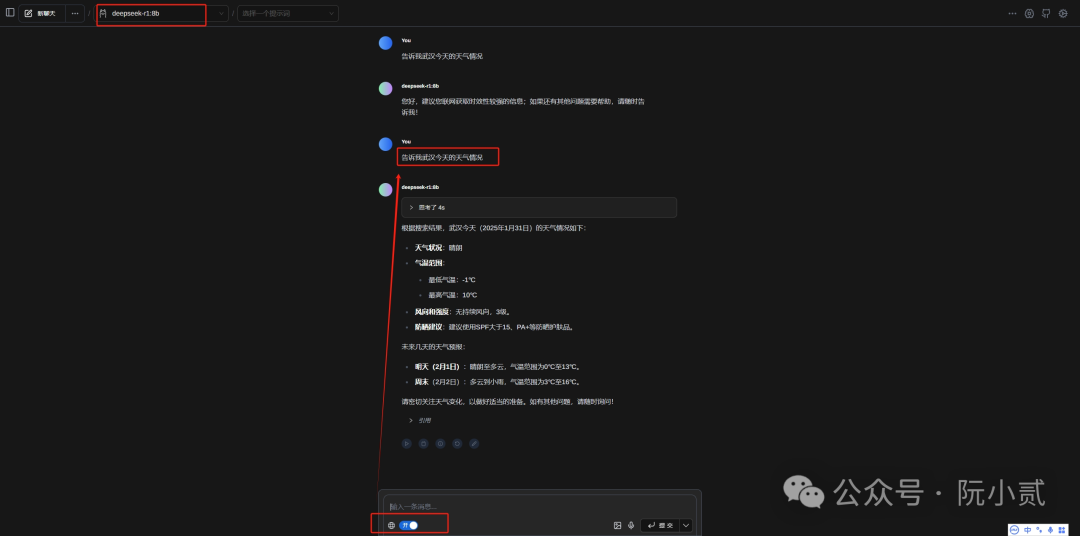Viewport: 1080px width, 536px height.
Task: Open the more options dots at top right
Action: click(x=1012, y=13)
